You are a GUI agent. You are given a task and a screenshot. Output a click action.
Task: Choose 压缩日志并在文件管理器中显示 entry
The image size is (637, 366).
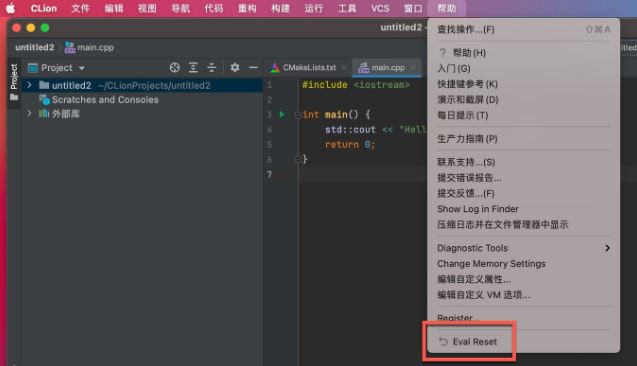523,225
